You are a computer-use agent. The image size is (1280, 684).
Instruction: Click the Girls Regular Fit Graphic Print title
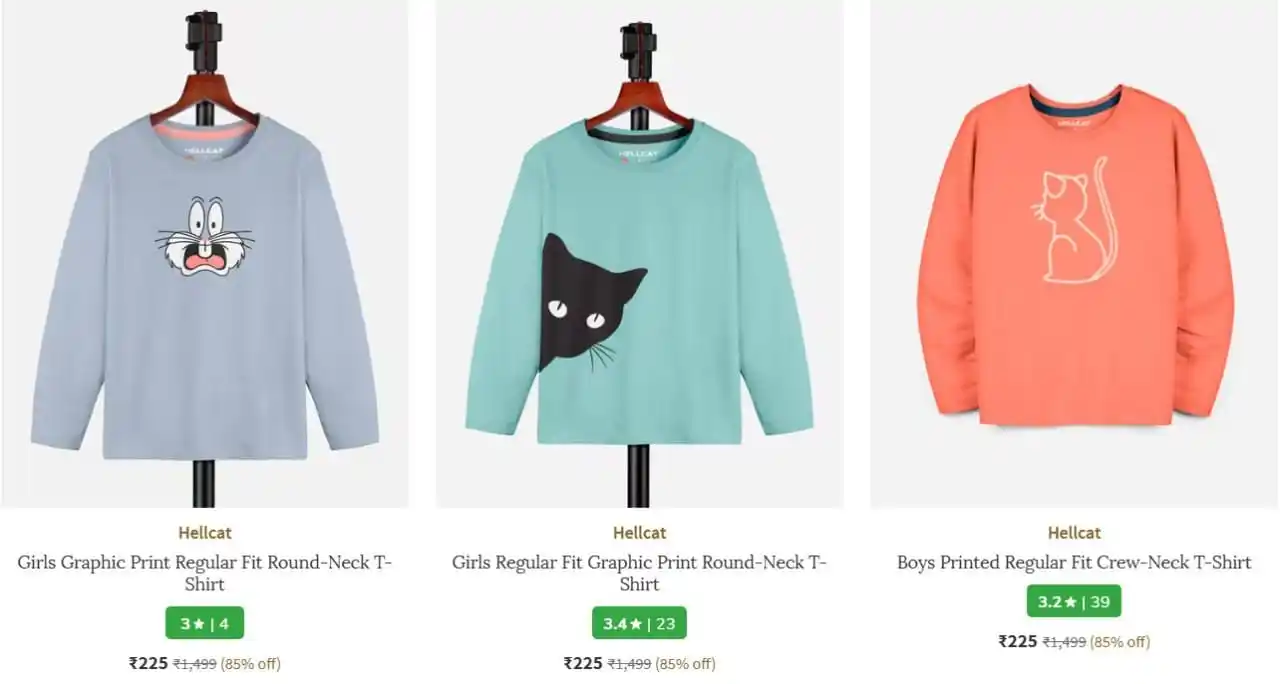point(639,572)
